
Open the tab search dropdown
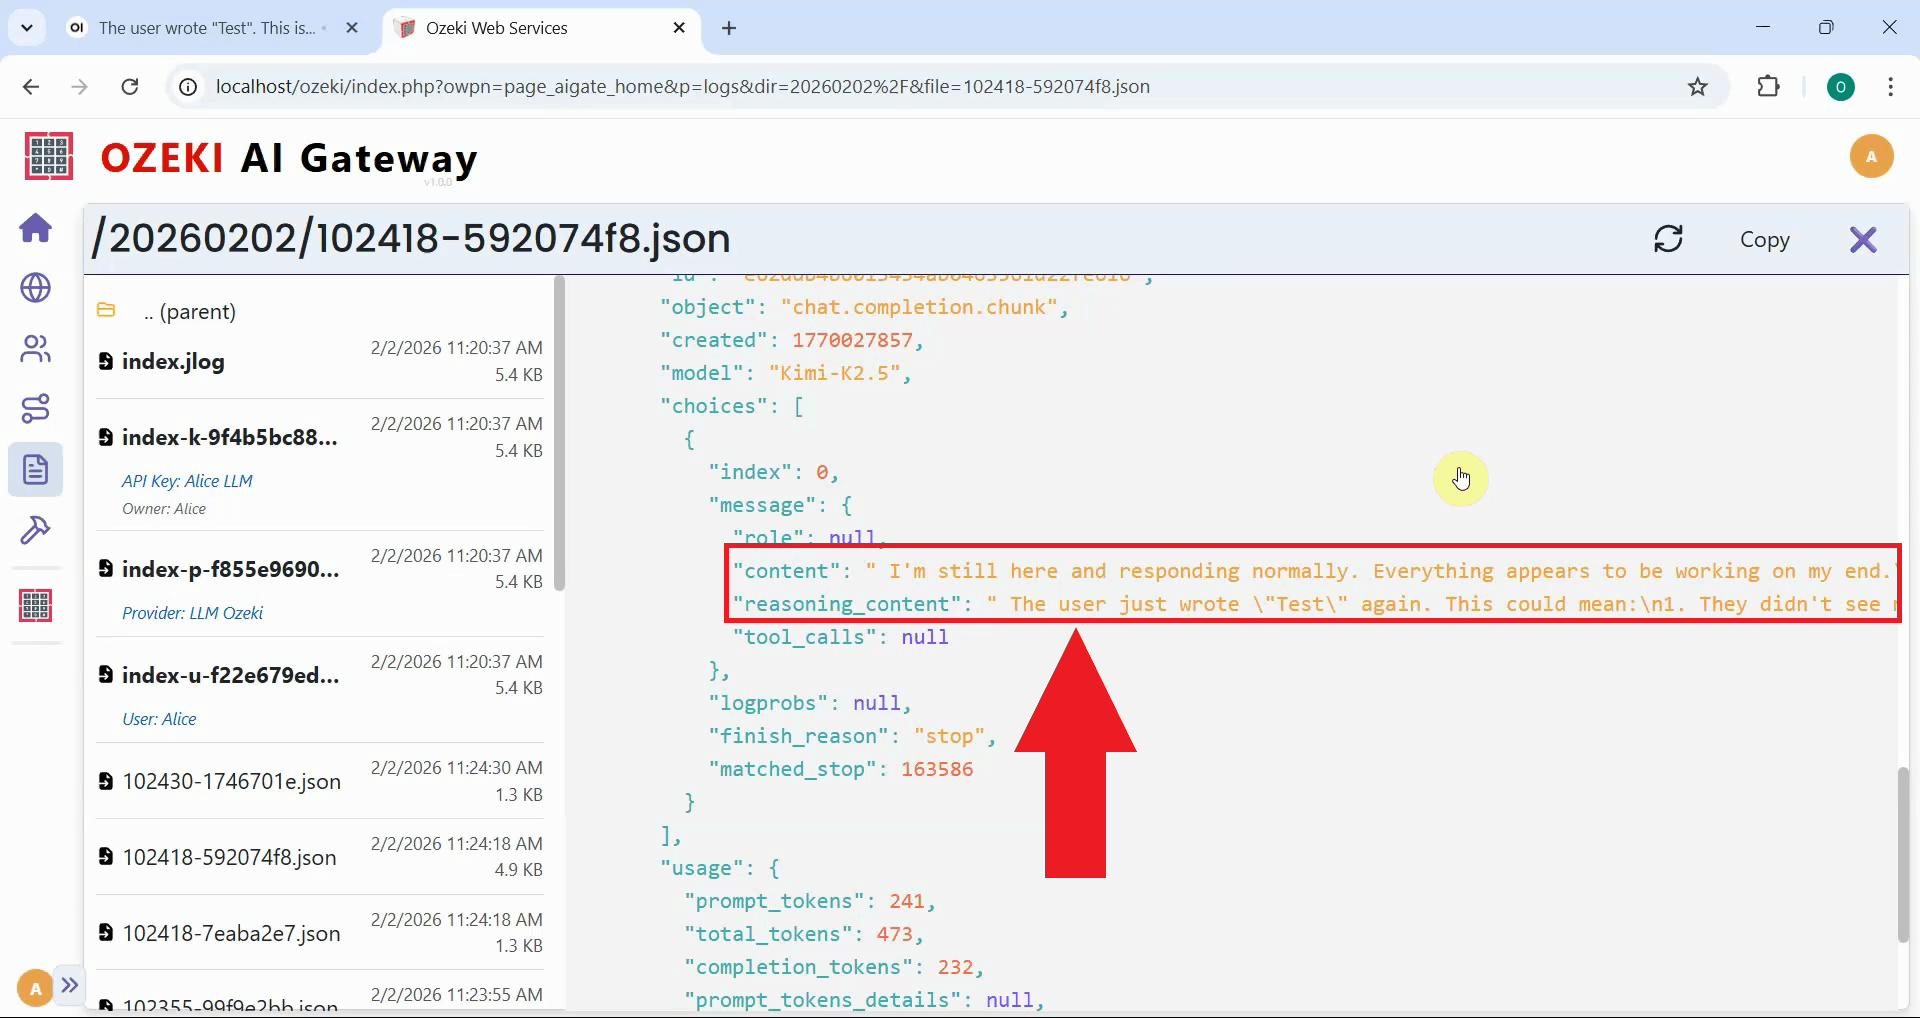[27, 27]
